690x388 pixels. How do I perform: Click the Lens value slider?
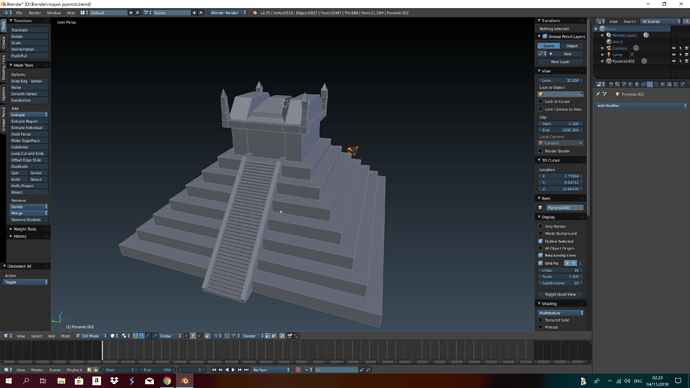(560, 81)
